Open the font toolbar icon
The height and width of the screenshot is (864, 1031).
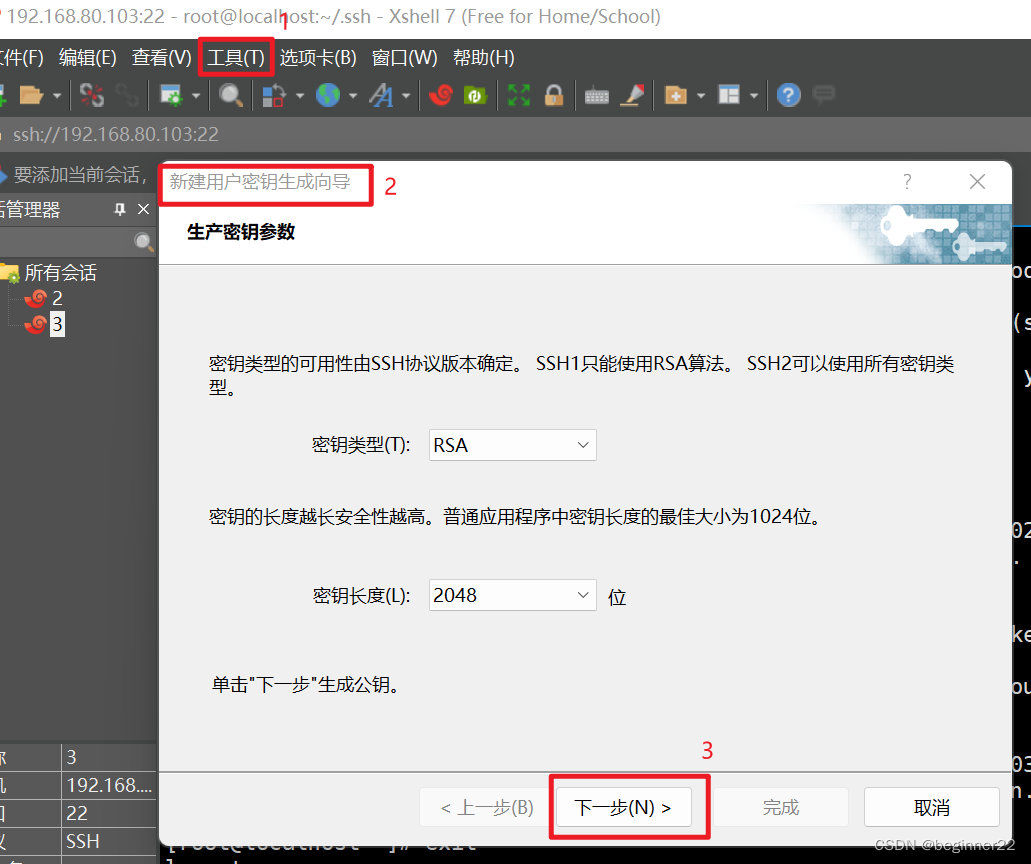[x=381, y=95]
